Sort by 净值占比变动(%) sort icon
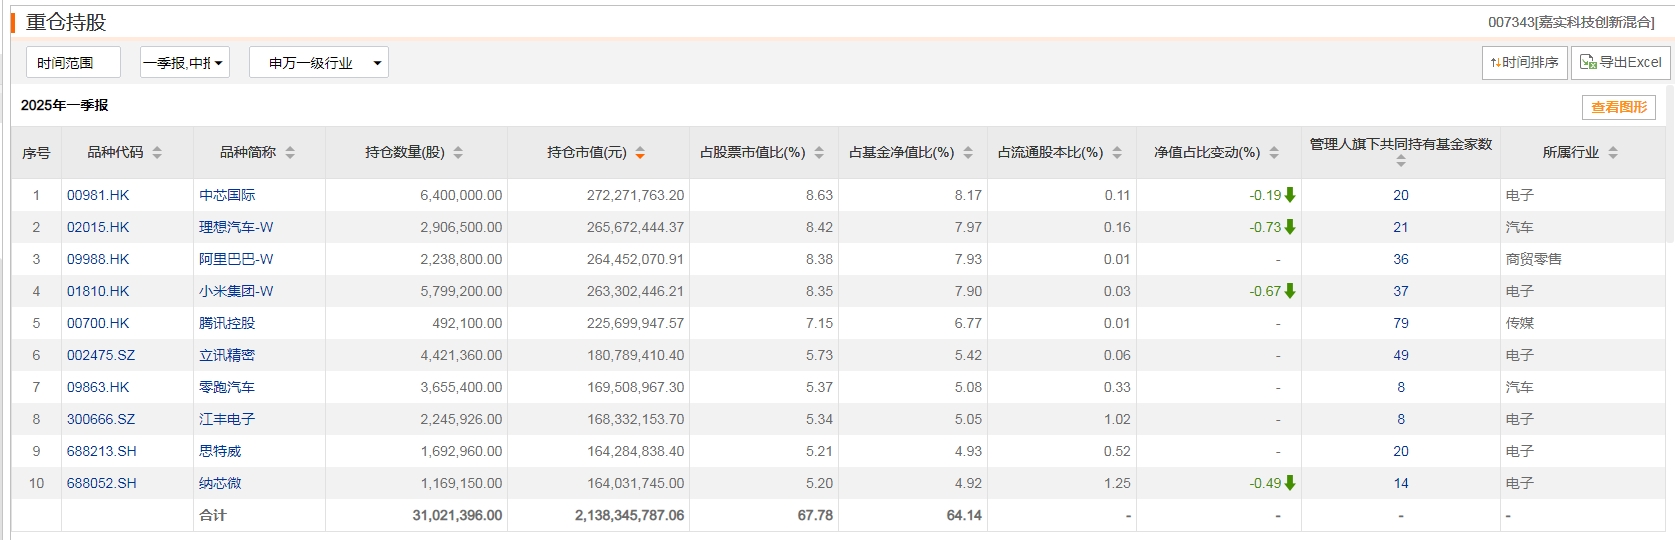 [x=1274, y=153]
